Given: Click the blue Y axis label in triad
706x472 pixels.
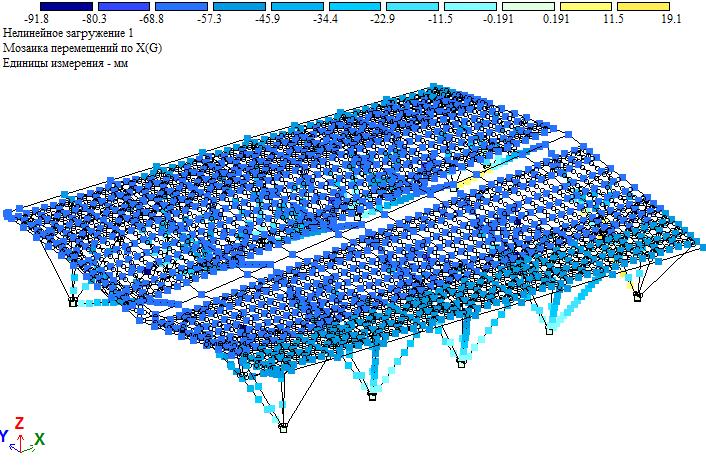Looking at the screenshot, I should pos(4,436).
